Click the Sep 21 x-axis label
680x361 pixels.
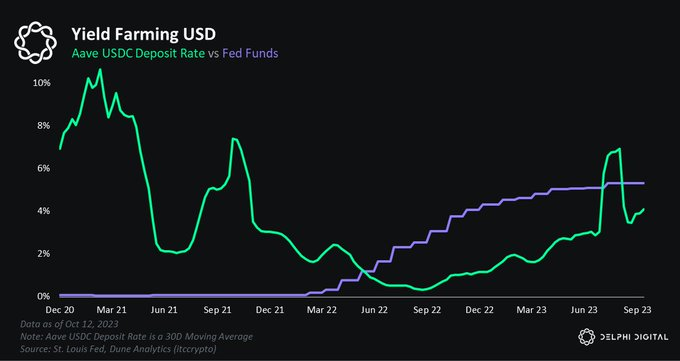coord(217,310)
